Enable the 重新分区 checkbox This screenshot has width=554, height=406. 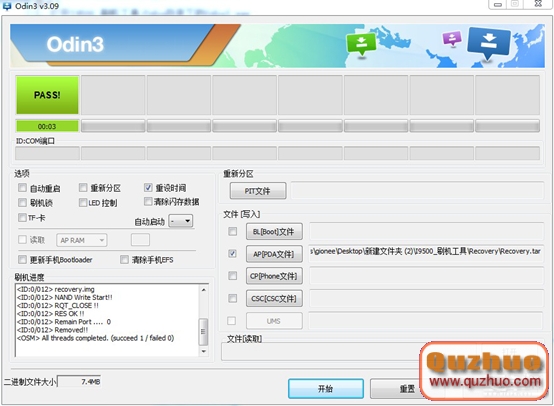coord(83,188)
